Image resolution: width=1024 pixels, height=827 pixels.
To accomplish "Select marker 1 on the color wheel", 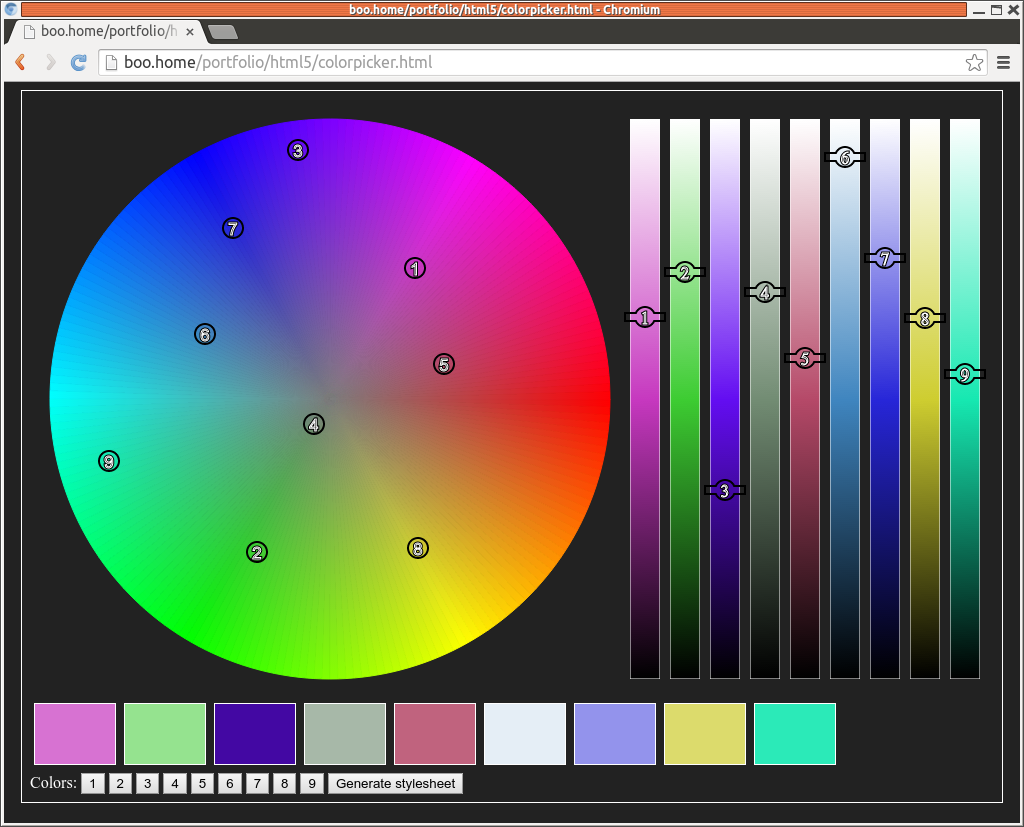I will [415, 268].
